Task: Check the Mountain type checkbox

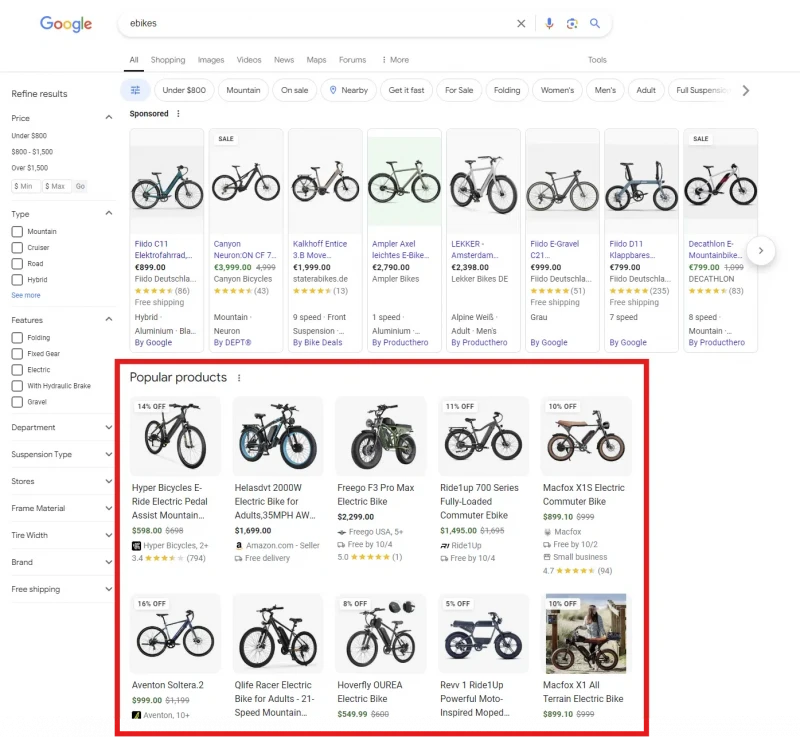Action: [17, 232]
